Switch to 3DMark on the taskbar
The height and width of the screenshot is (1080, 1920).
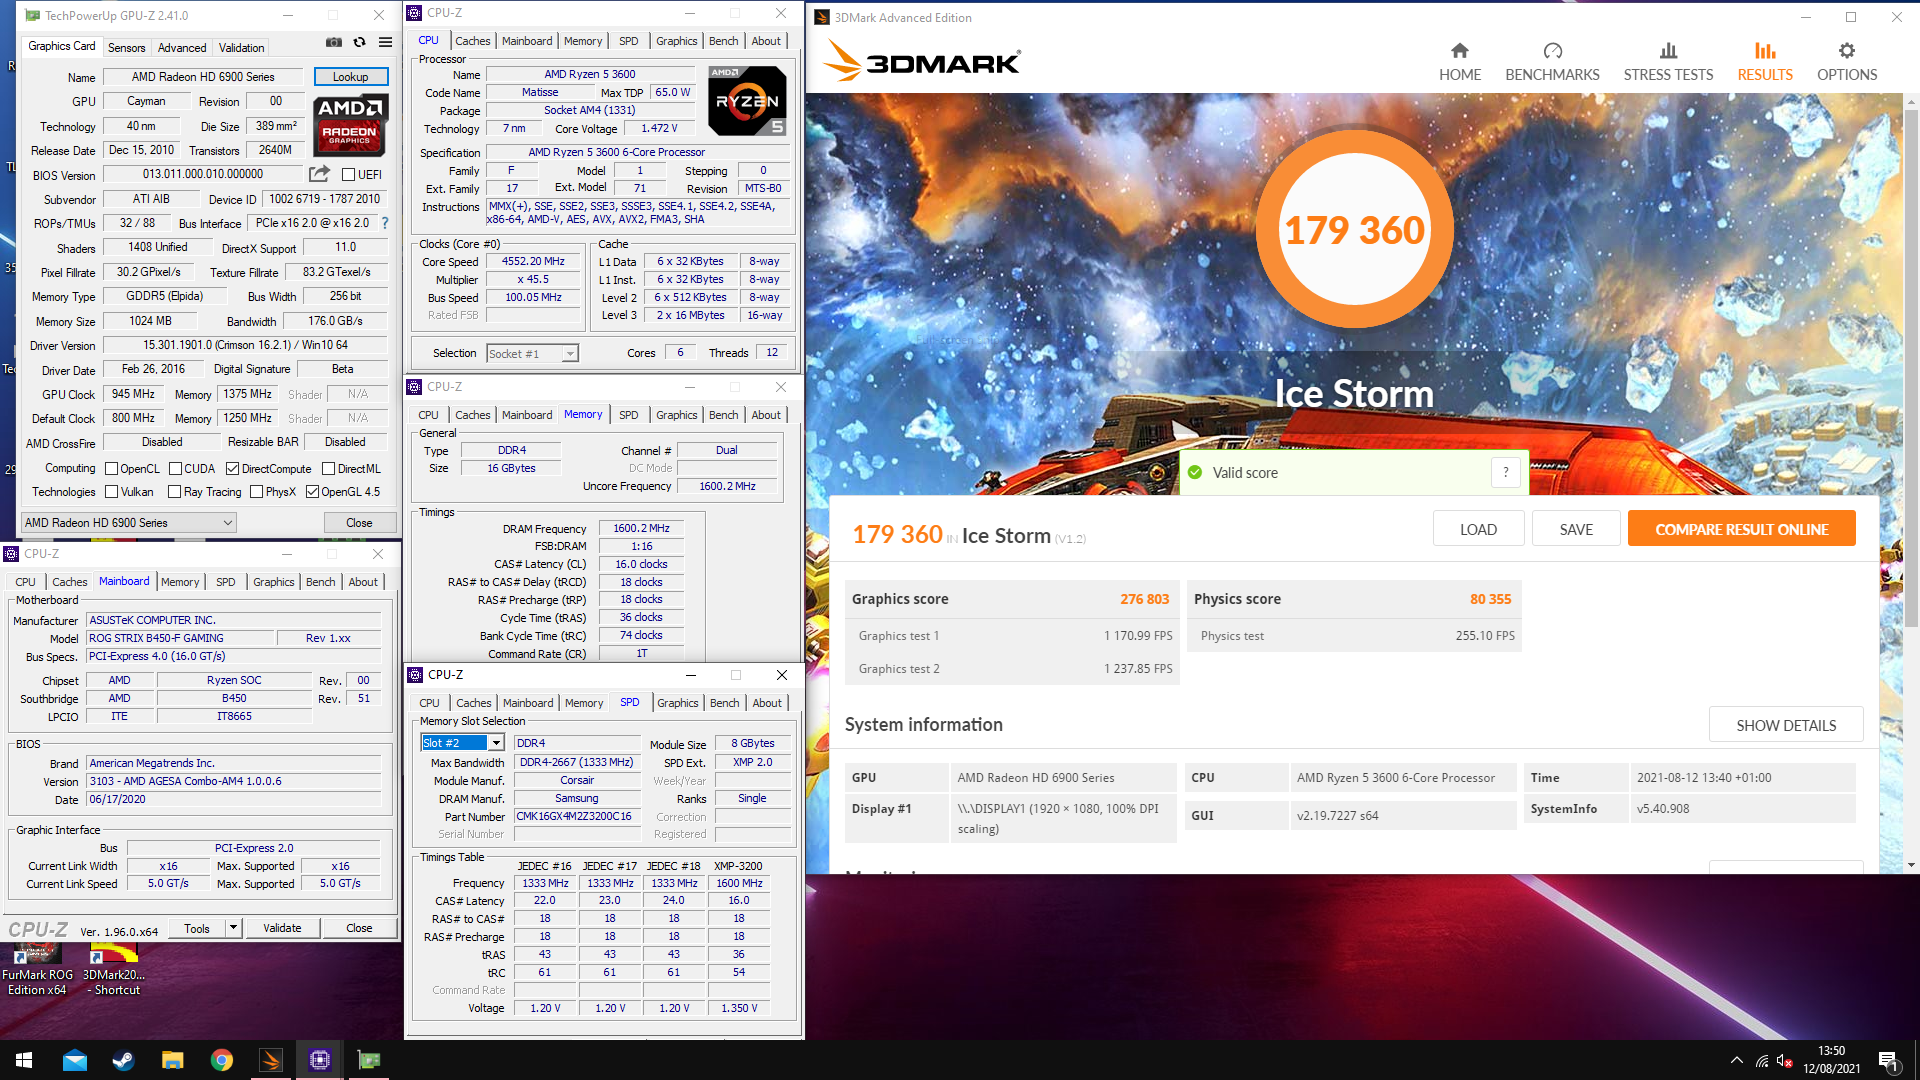tap(271, 1060)
